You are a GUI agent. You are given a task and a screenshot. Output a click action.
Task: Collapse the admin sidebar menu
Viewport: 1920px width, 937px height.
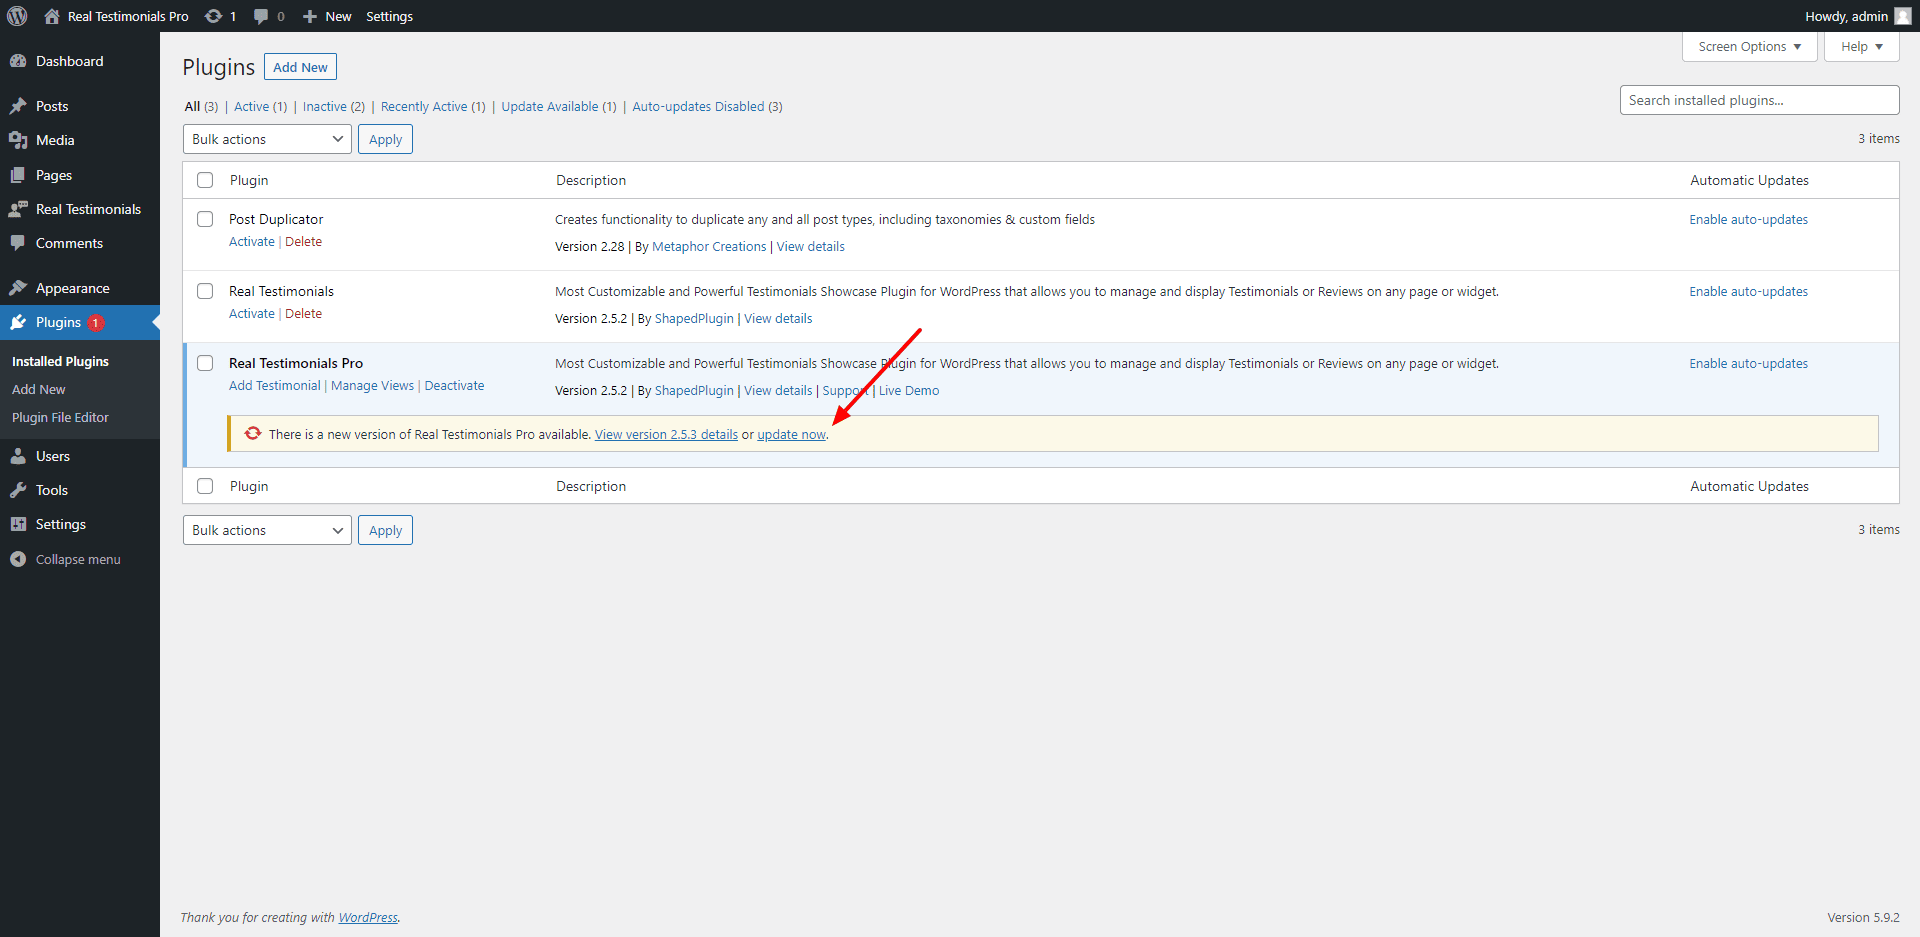tap(77, 559)
